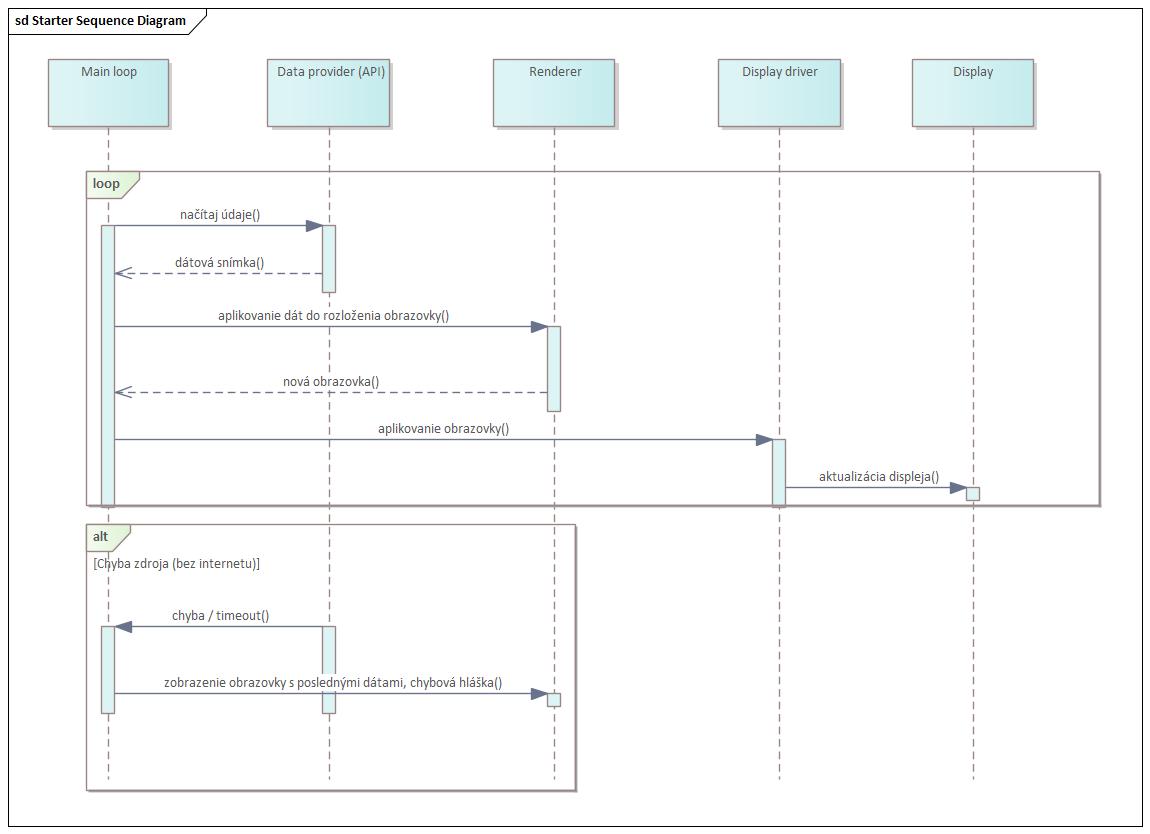Pick the Display driver lifeline header

pos(779,93)
